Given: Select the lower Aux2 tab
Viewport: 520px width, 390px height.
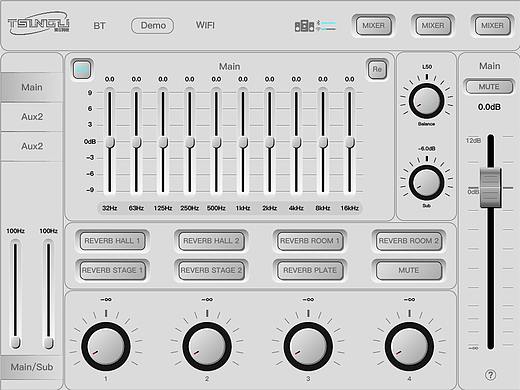Looking at the screenshot, I should (32, 146).
